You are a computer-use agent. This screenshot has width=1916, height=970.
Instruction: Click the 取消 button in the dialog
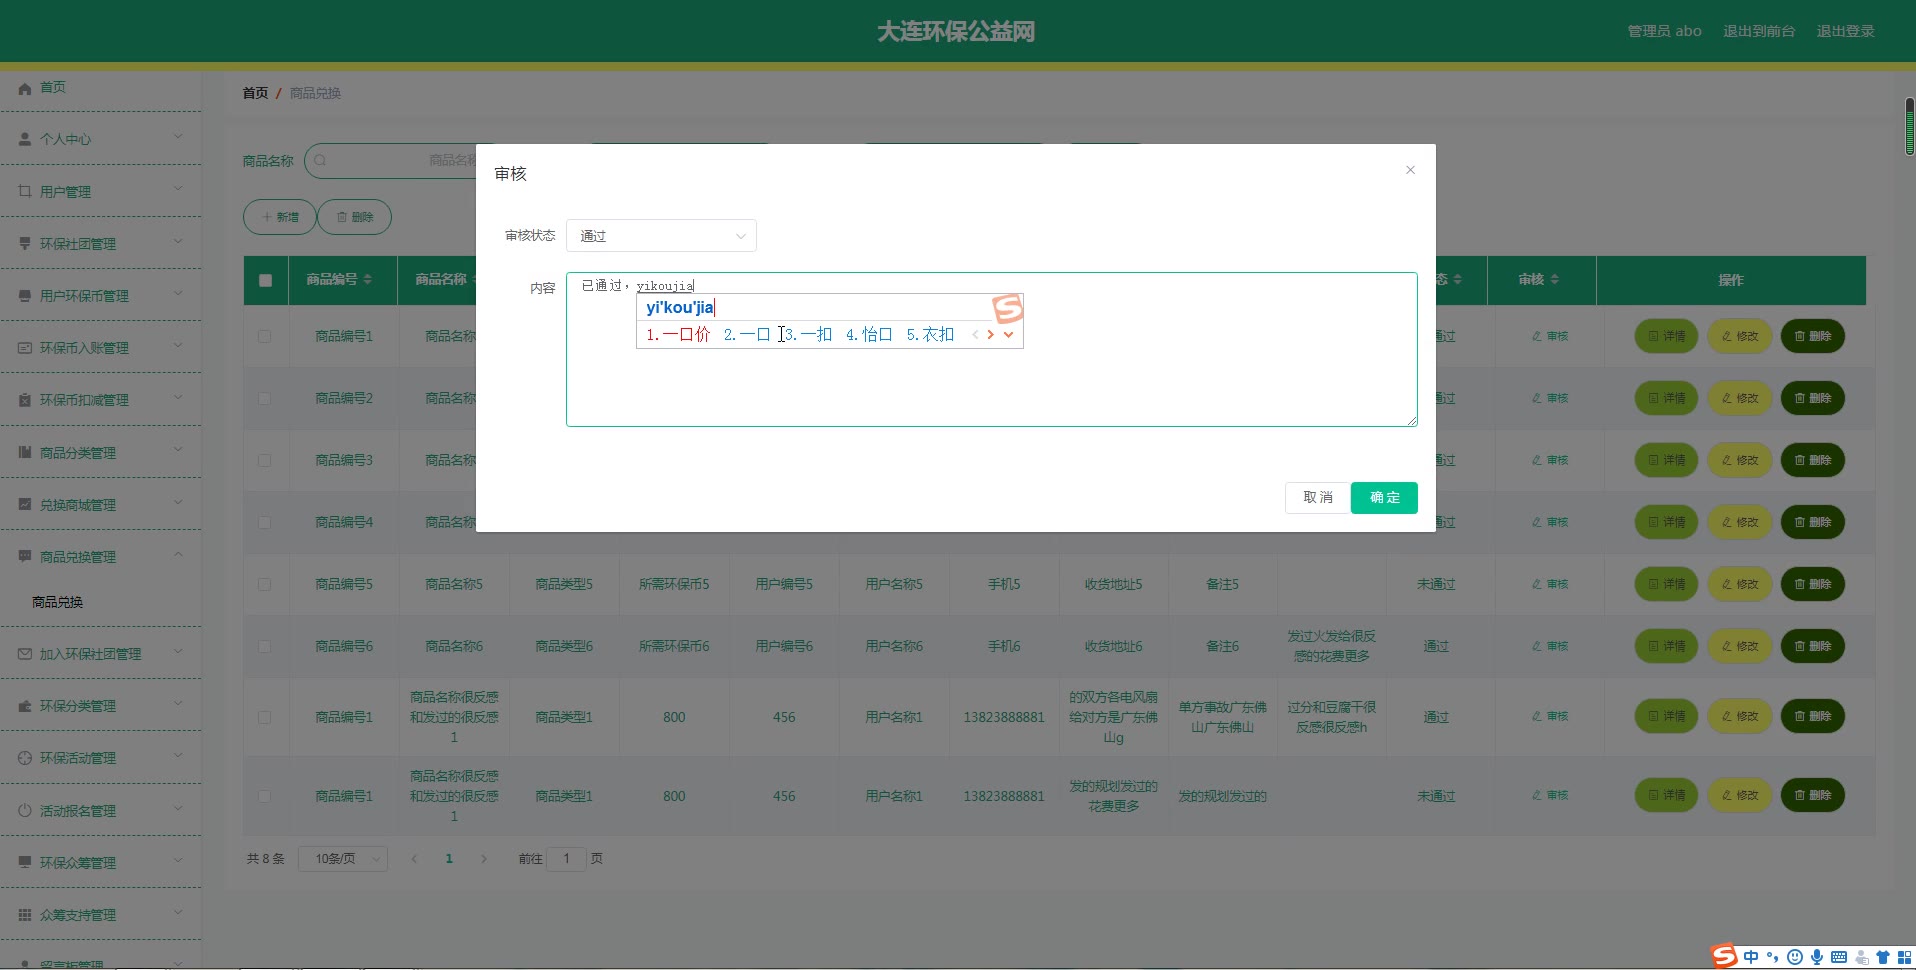click(1317, 498)
